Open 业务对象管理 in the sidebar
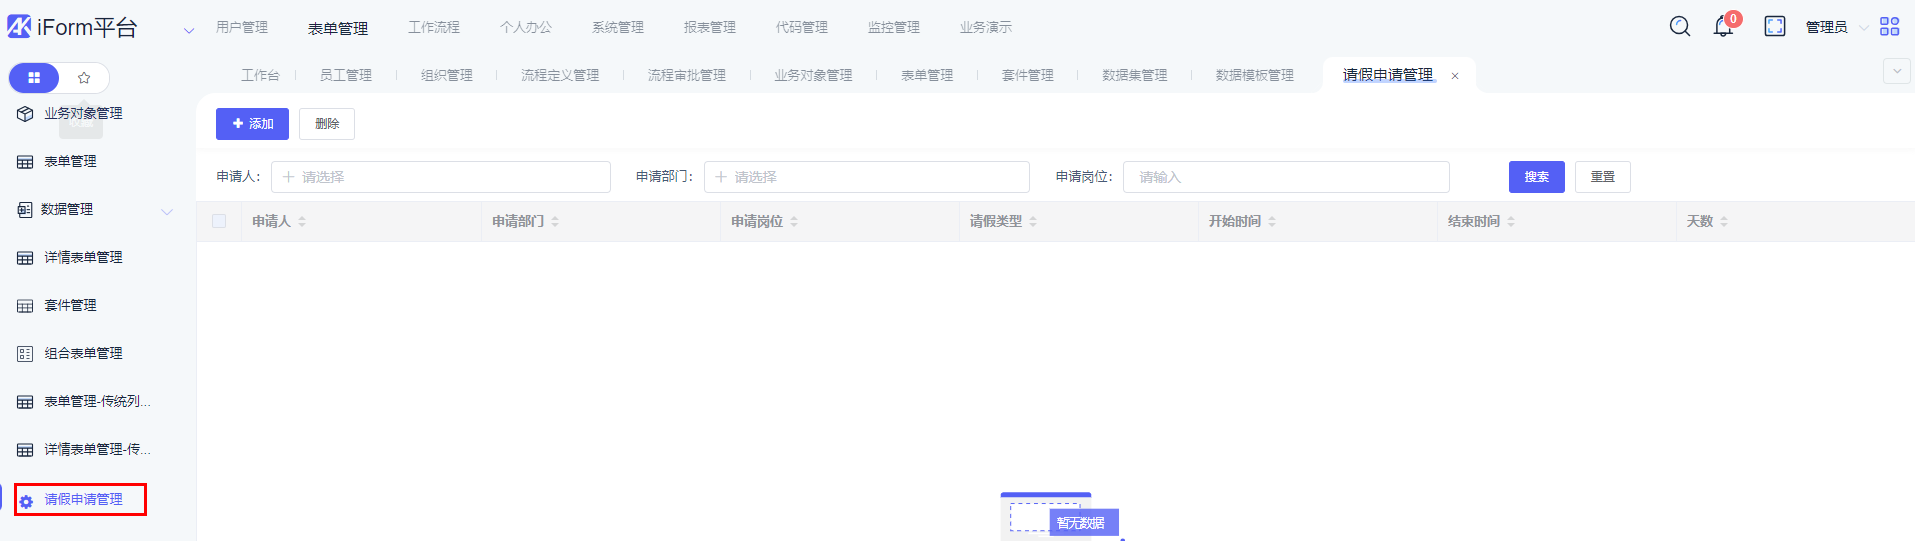 [83, 114]
